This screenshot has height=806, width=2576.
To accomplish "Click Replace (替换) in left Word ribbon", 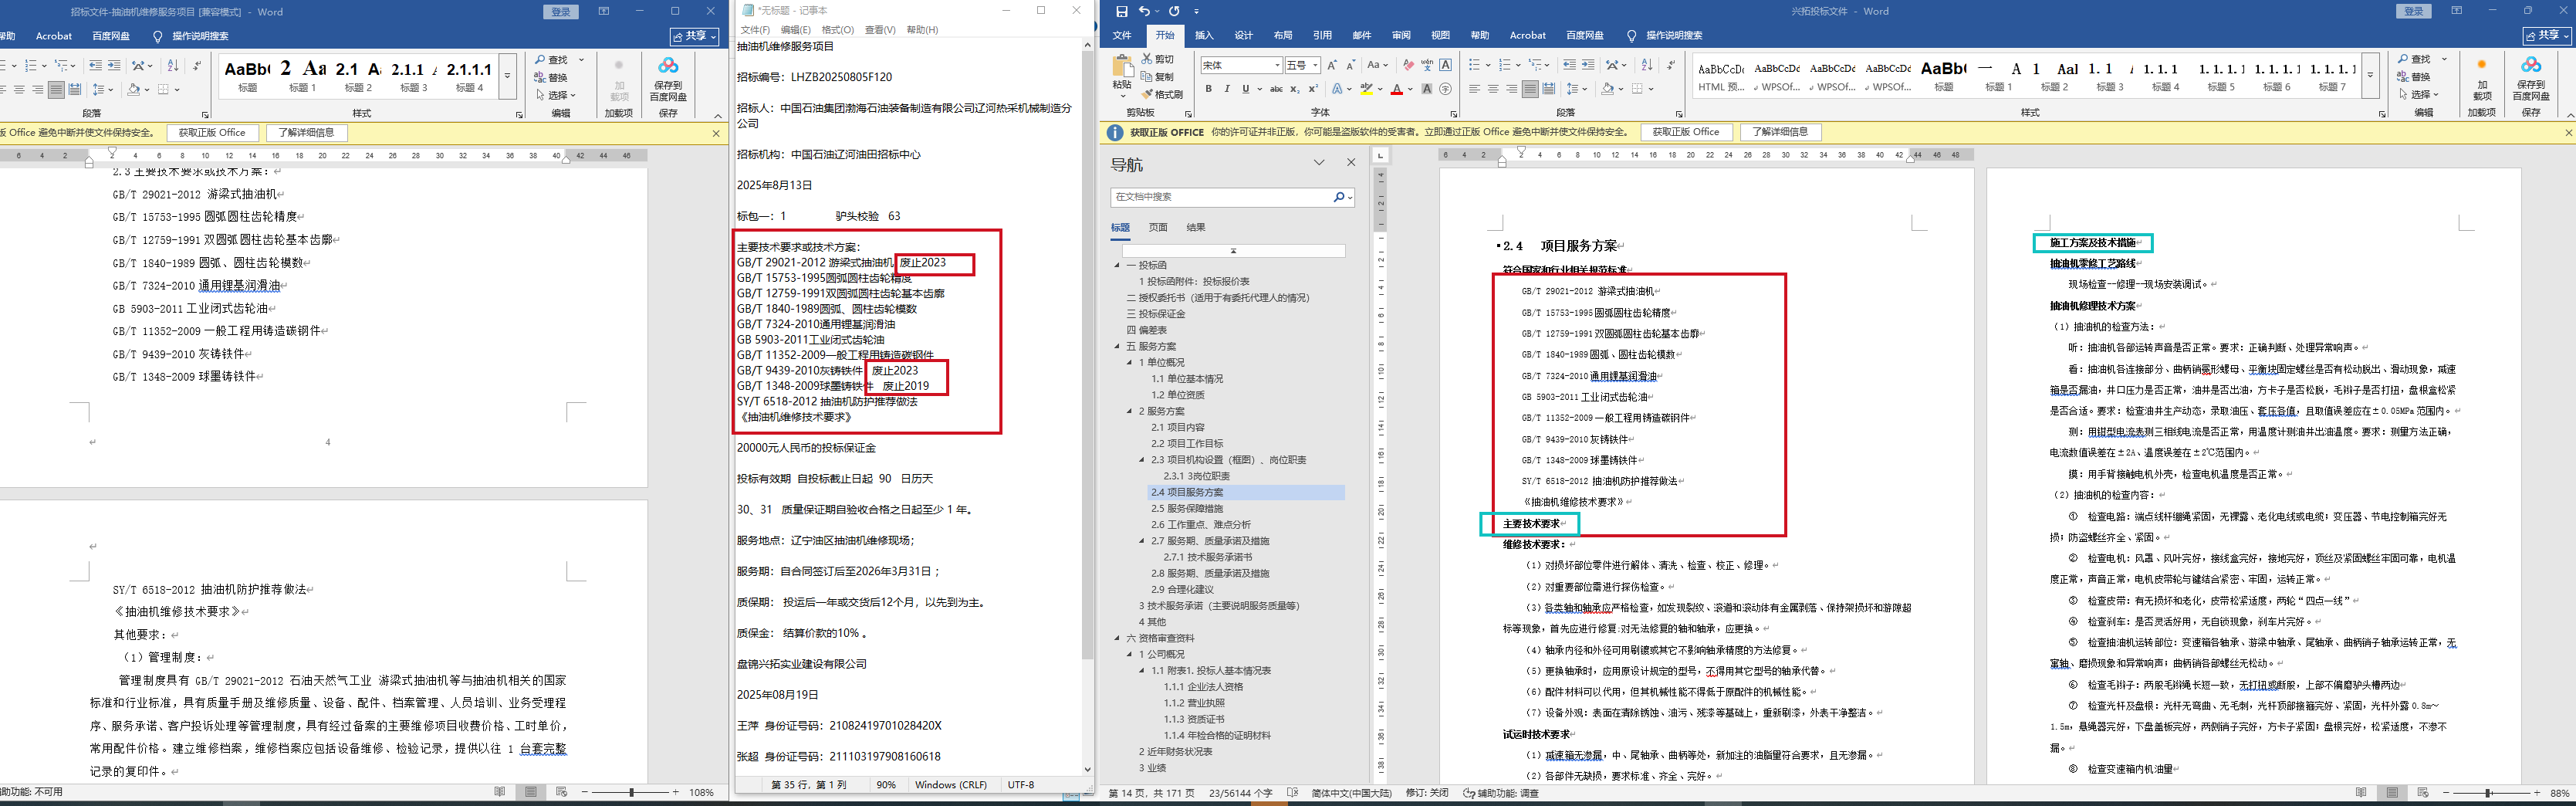I will [551, 77].
